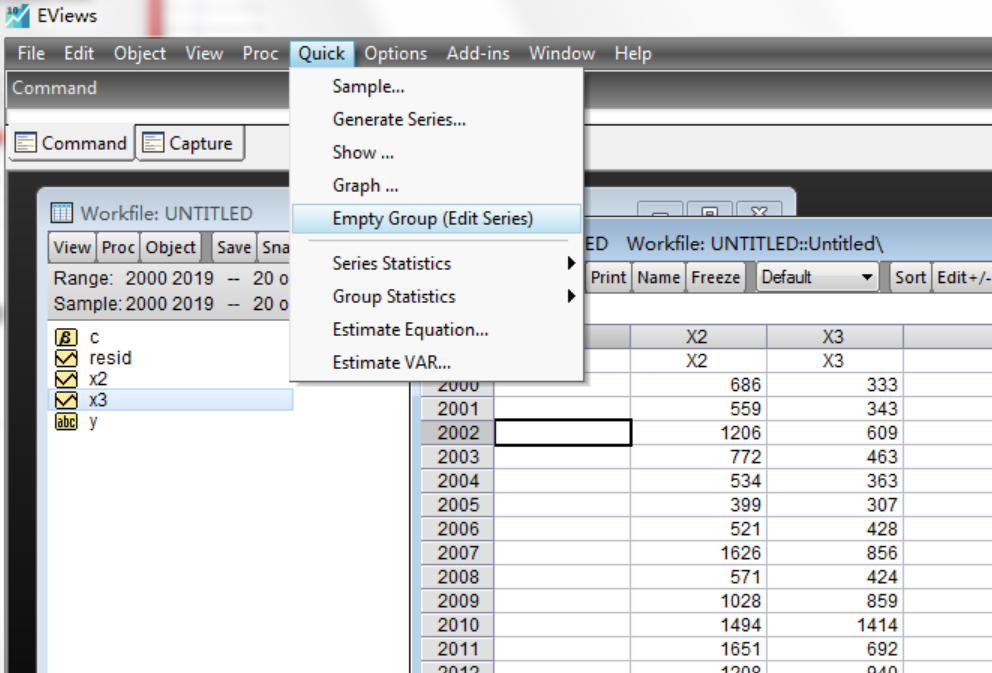Select the X2 column header
The height and width of the screenshot is (673, 992).
[x=698, y=336]
